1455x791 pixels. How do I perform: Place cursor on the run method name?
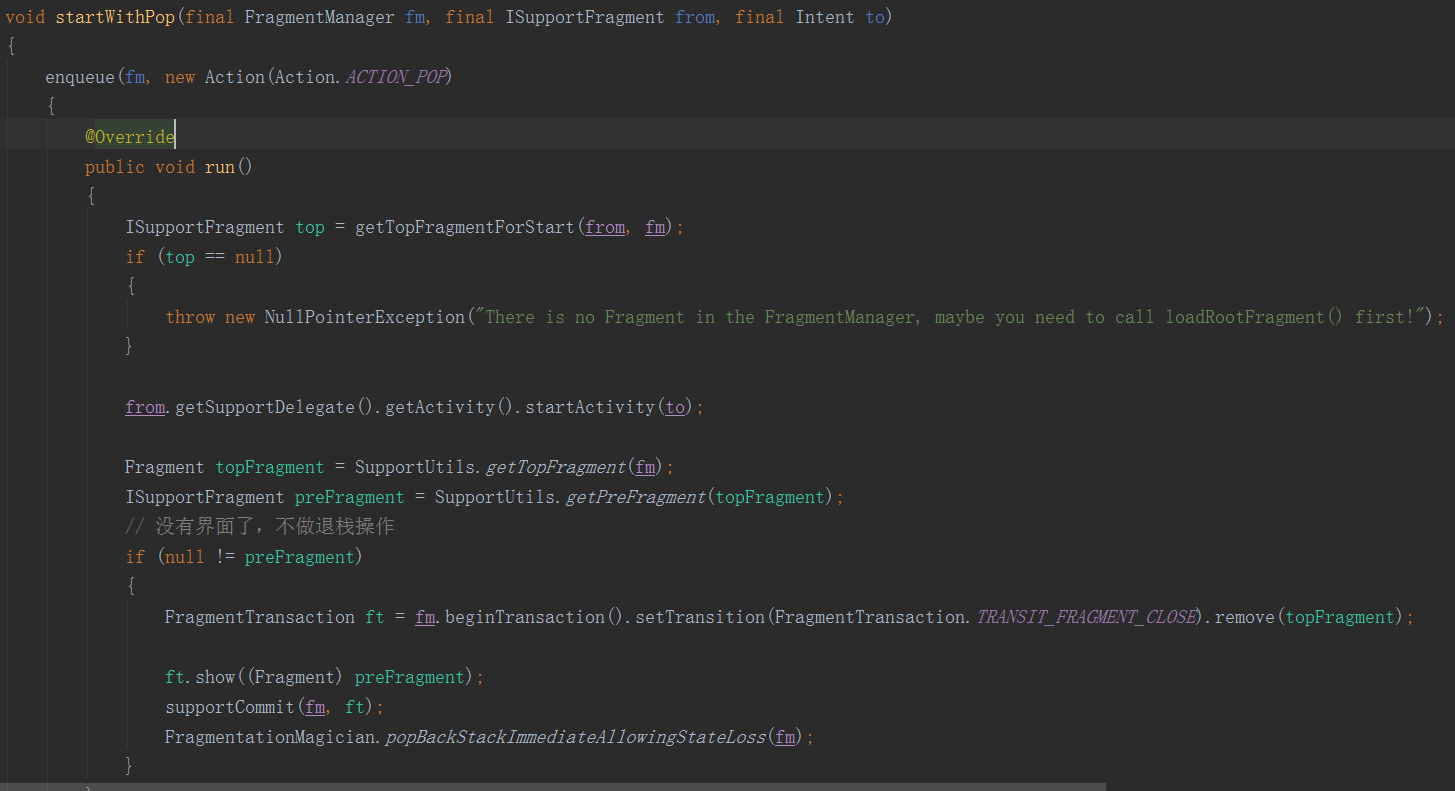[218, 166]
